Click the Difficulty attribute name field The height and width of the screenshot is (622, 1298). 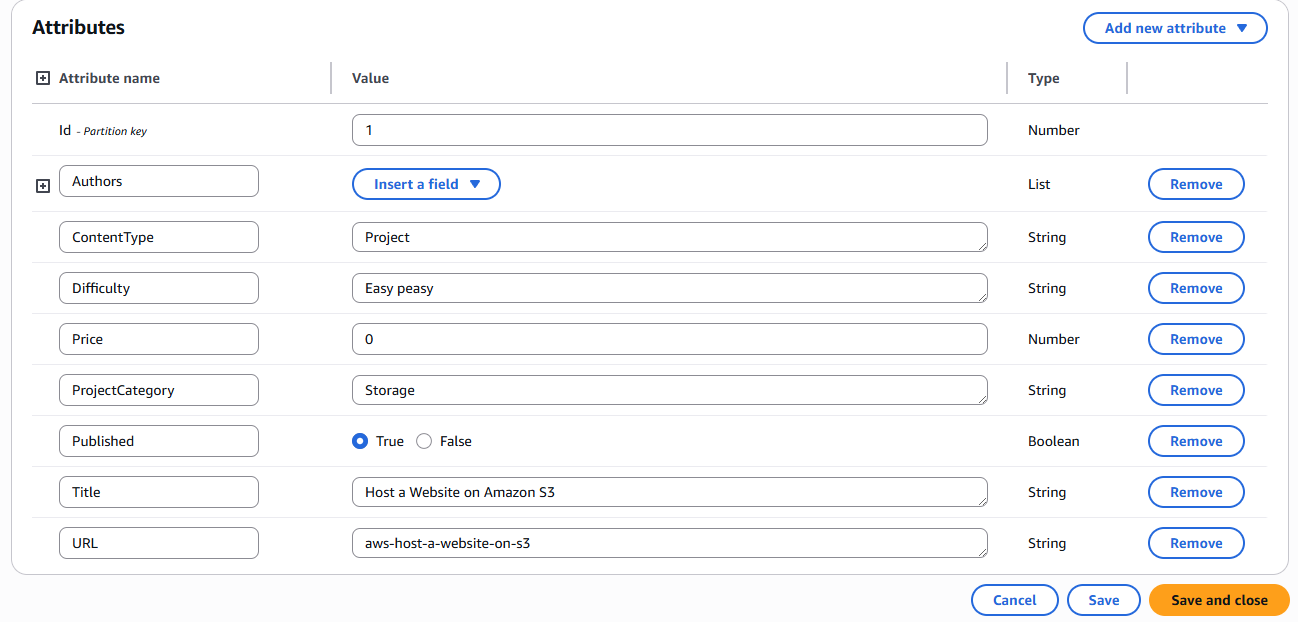(x=158, y=288)
